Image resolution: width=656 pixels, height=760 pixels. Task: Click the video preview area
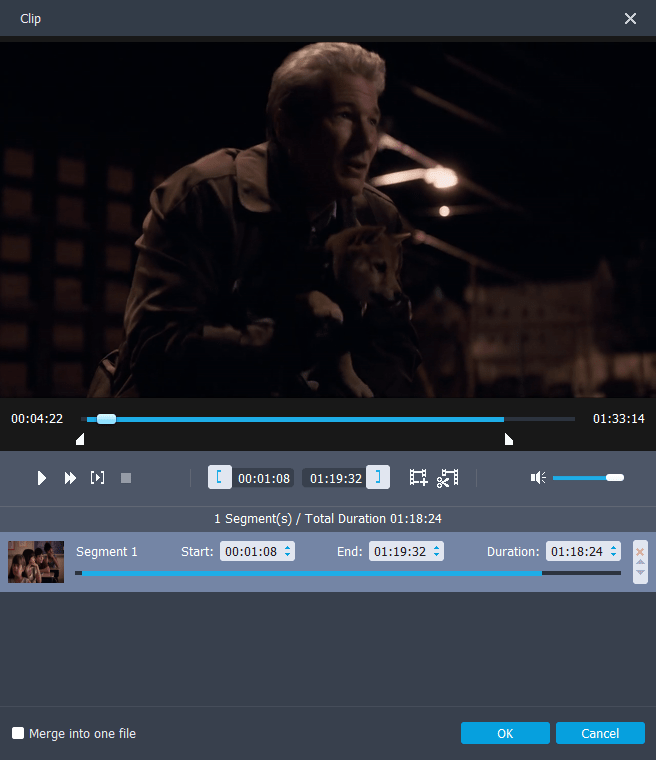point(328,220)
